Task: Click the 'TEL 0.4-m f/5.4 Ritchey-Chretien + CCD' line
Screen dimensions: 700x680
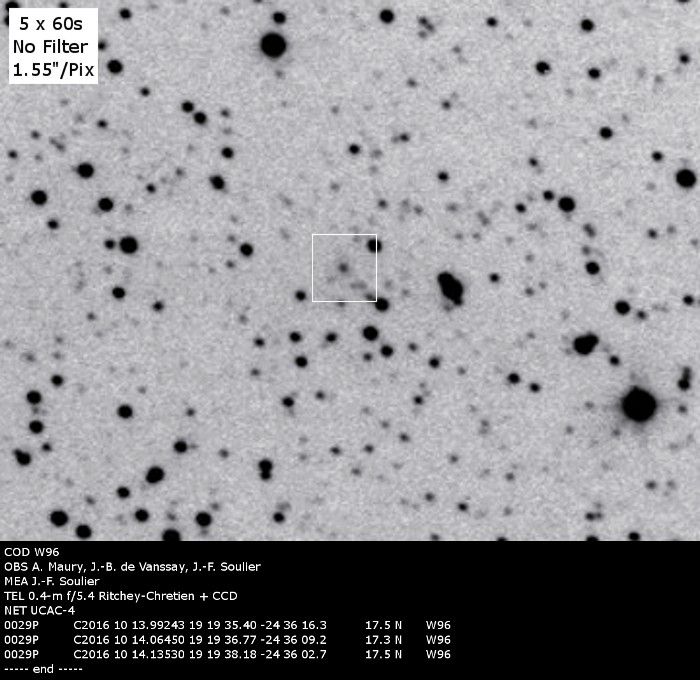Action: [x=121, y=596]
